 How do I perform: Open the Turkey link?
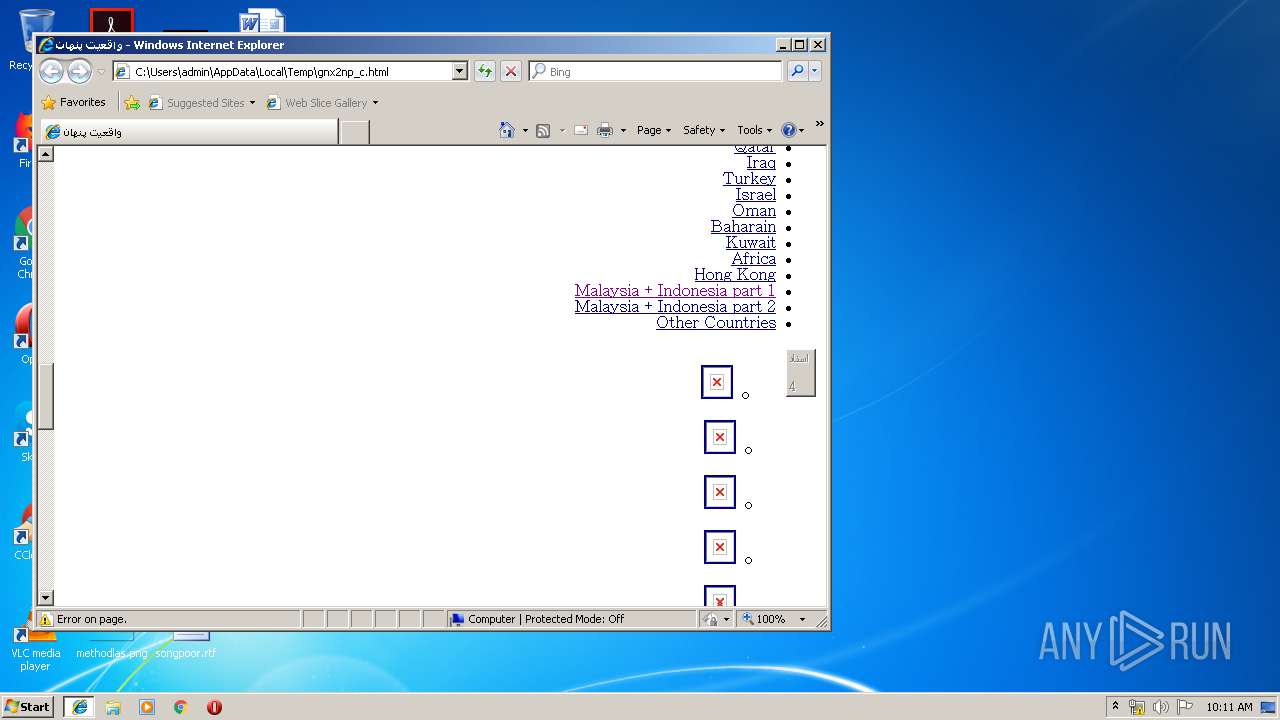click(x=750, y=178)
